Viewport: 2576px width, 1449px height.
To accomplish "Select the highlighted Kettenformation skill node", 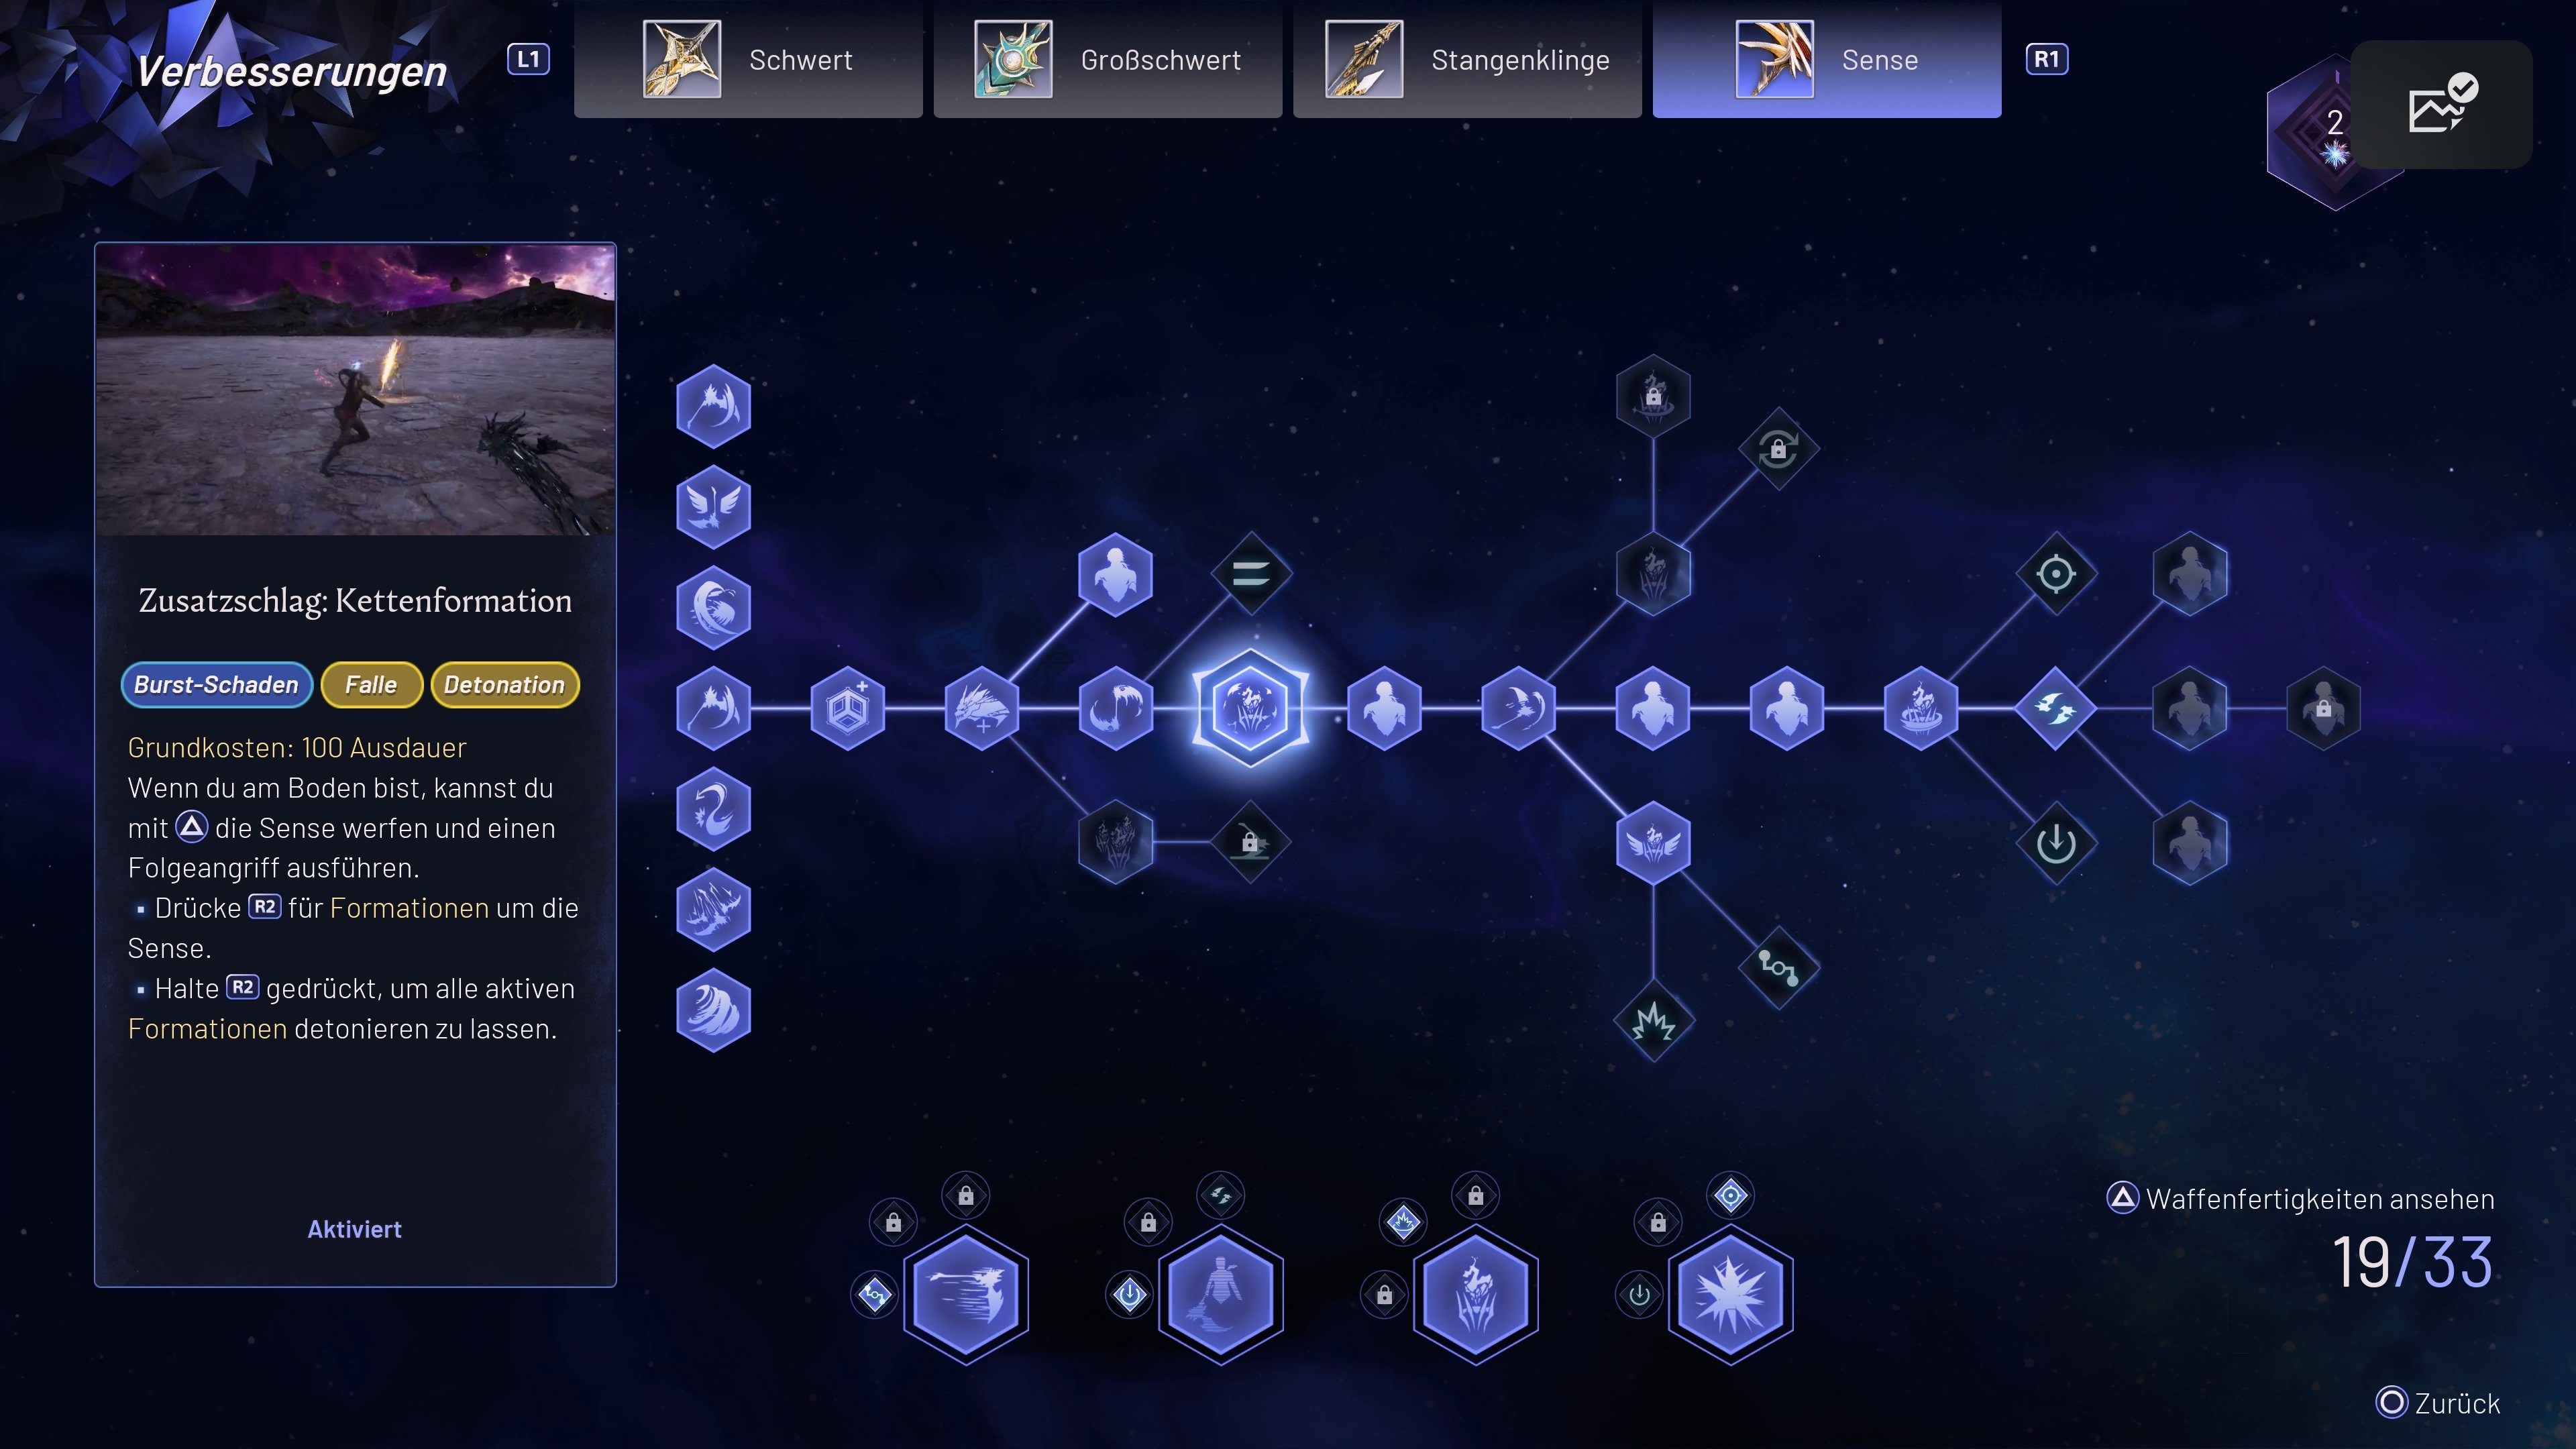I will 1250,708.
